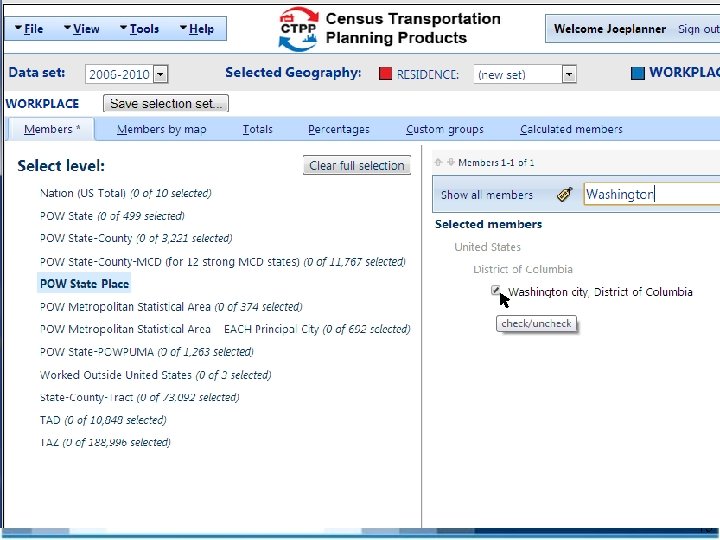Switch to the Members tab

[52, 129]
